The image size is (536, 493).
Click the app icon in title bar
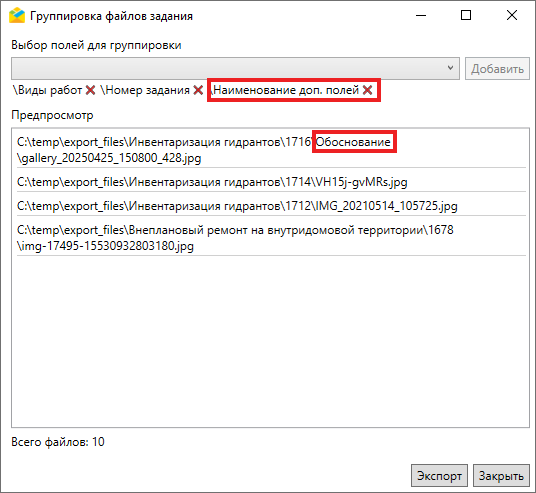(x=17, y=16)
